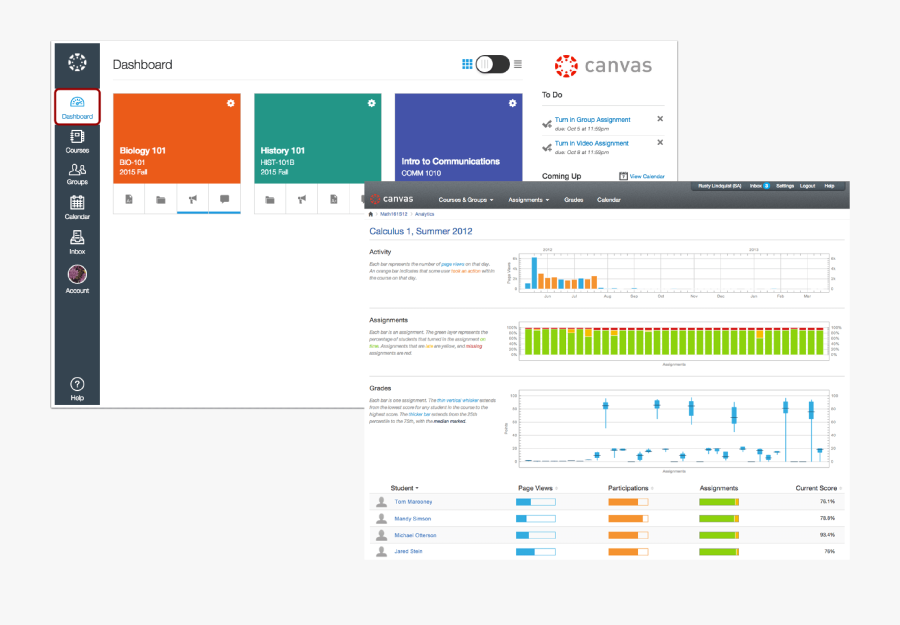Open the Student sort dropdown header
The width and height of the screenshot is (900, 625).
point(405,488)
